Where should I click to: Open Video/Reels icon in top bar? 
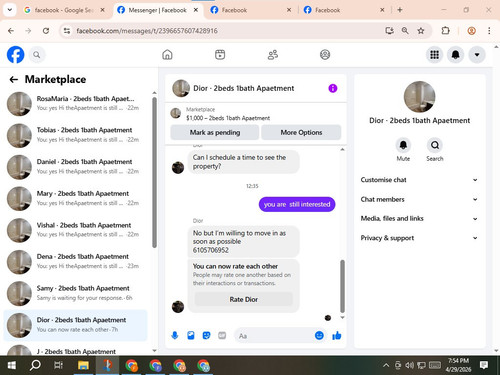pyautogui.click(x=220, y=54)
